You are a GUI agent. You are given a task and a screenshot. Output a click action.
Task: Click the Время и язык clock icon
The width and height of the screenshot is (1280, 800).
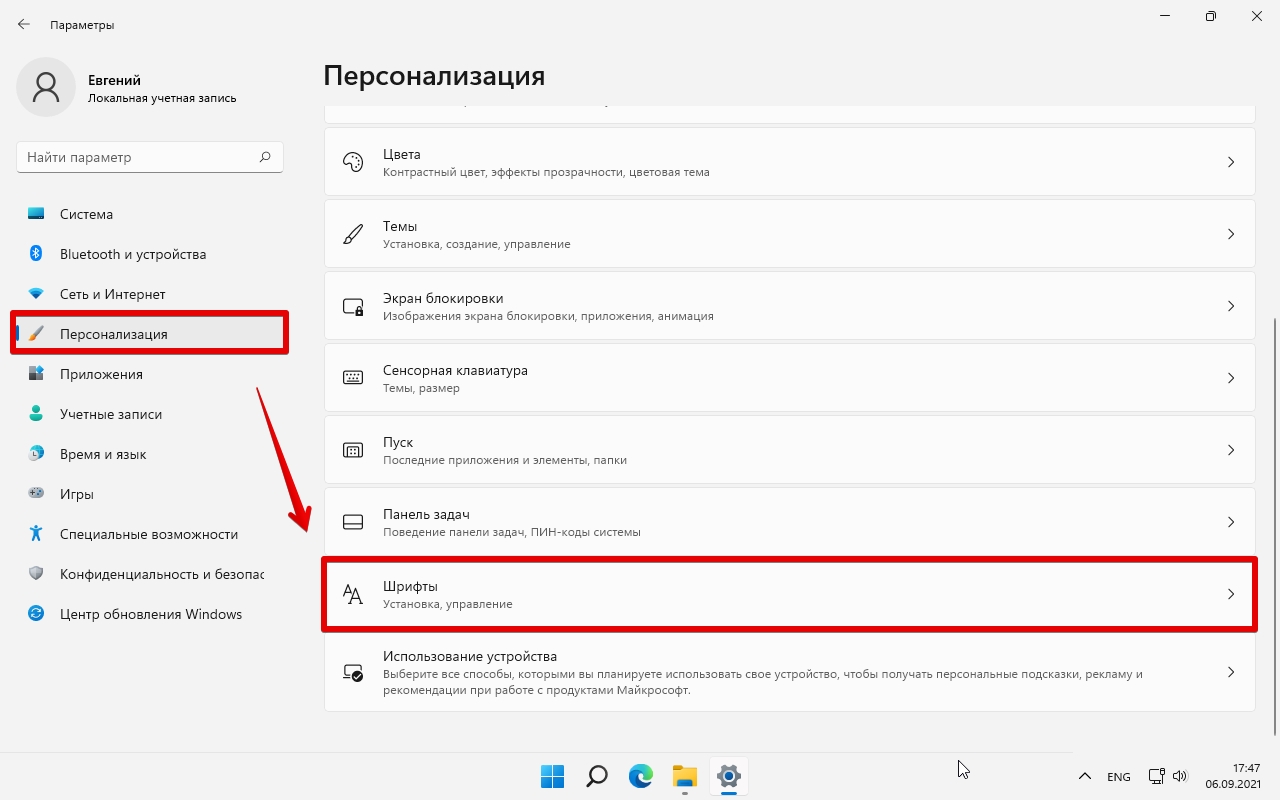36,454
